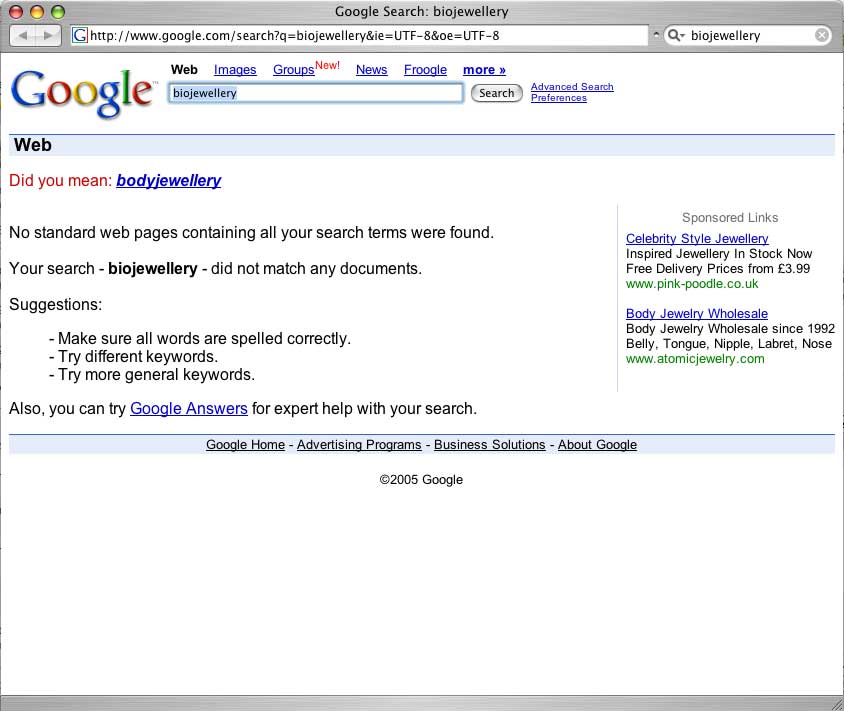
Task: Open the Google Answers link
Action: coord(188,409)
